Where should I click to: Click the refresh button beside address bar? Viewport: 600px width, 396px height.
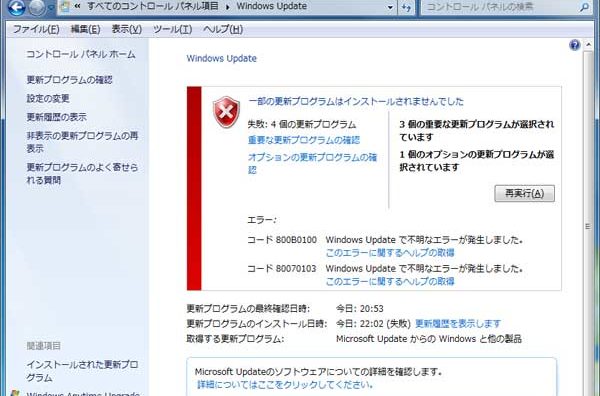(x=406, y=7)
